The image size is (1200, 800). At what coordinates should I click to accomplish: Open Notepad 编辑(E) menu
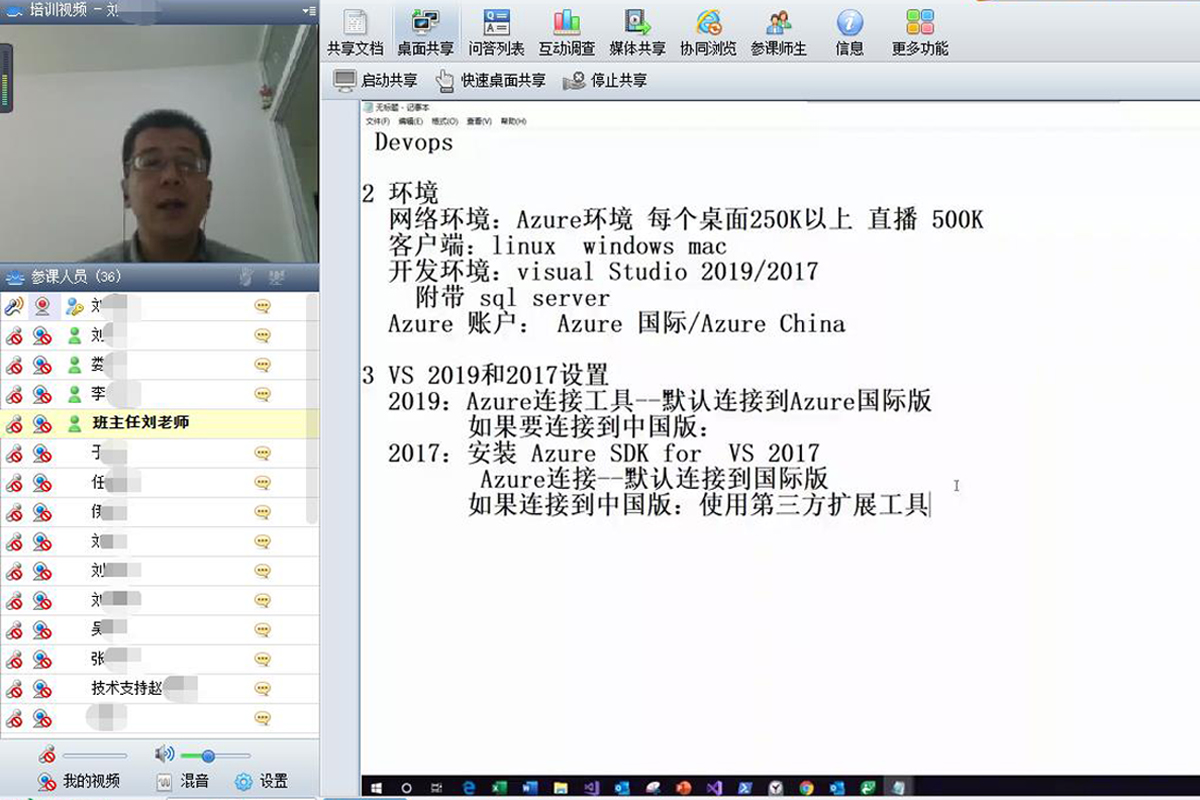tap(411, 121)
